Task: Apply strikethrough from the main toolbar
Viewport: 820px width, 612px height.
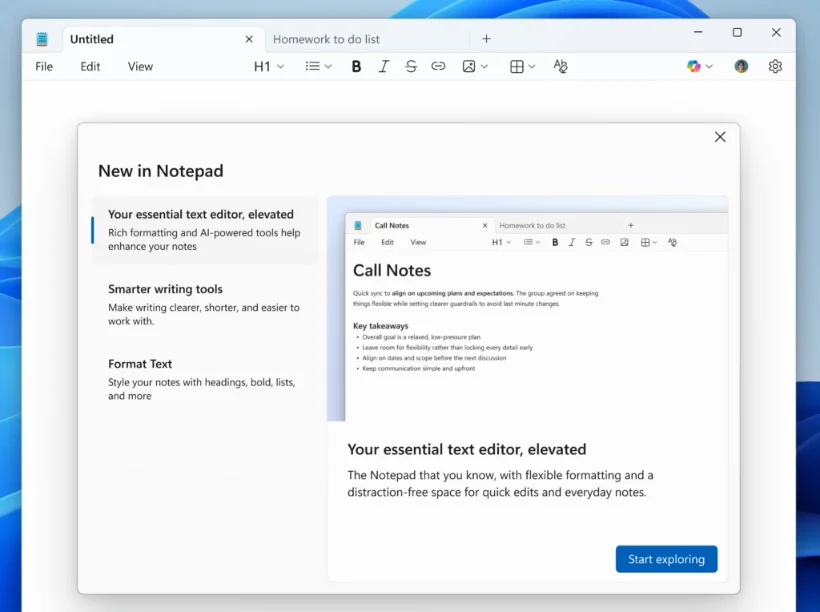Action: coord(411,67)
